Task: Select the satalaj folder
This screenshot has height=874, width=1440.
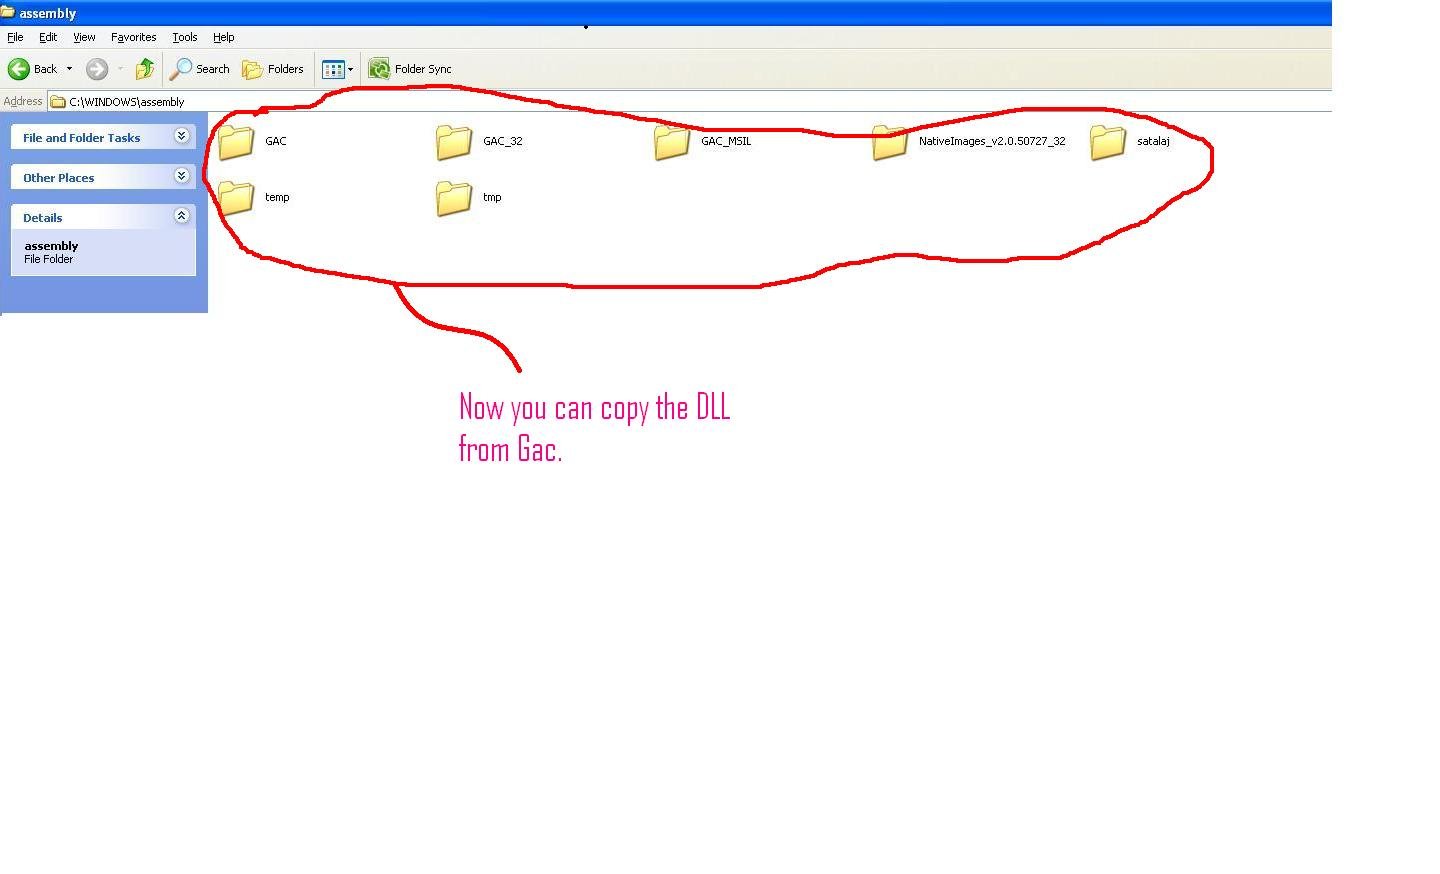Action: click(1130, 142)
